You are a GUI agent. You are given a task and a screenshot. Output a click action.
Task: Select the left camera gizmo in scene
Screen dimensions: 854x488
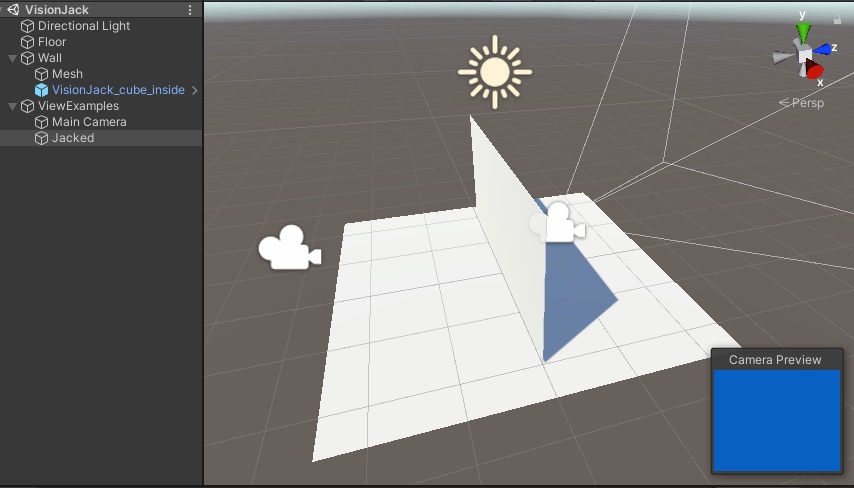point(290,248)
